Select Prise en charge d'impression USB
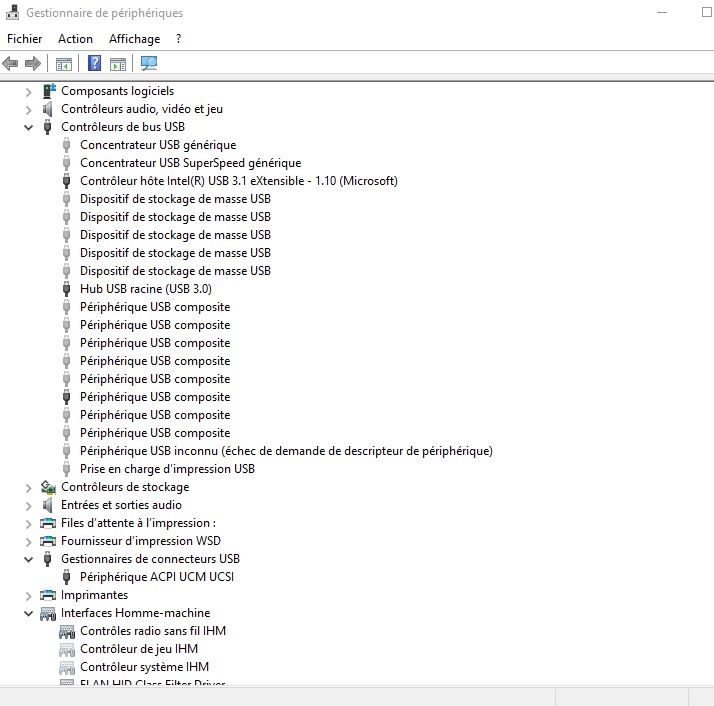Screen dimensions: 714x706 167,469
